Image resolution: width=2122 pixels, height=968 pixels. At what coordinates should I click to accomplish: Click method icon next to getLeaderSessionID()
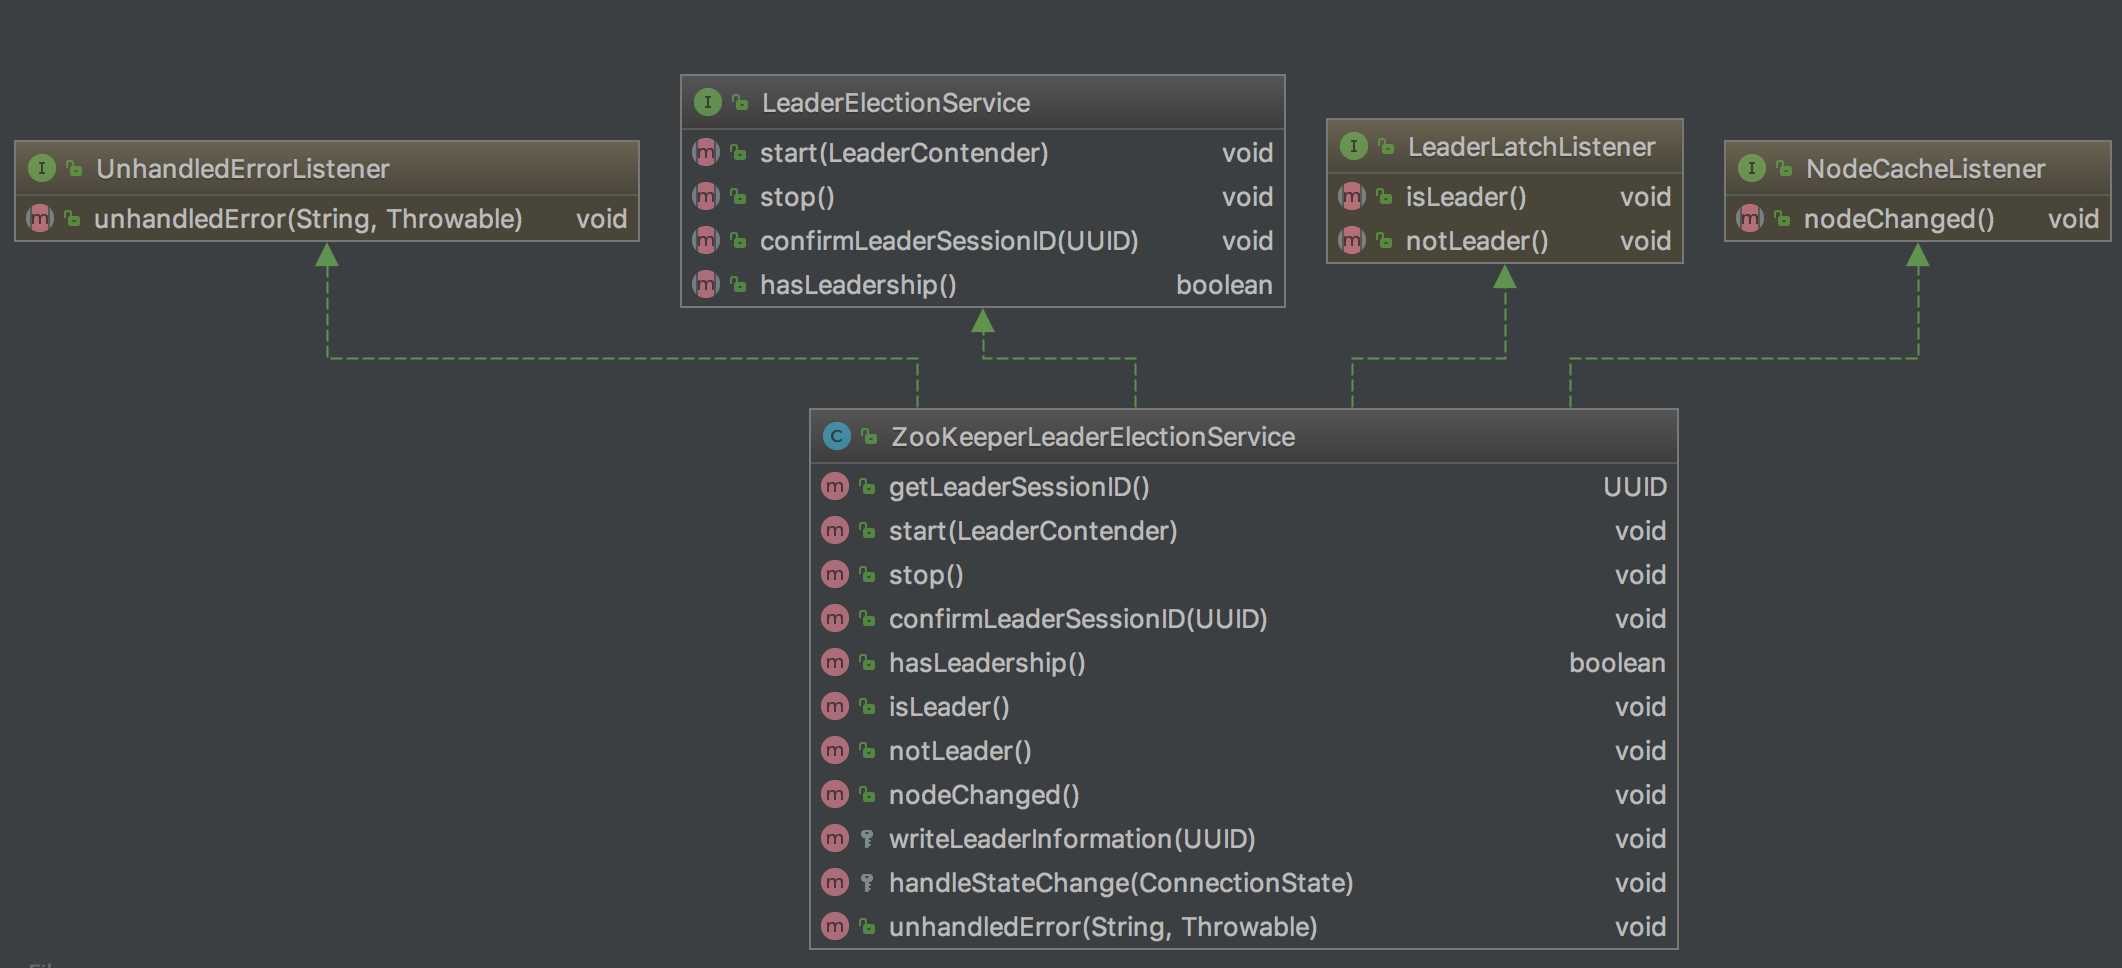[x=834, y=486]
